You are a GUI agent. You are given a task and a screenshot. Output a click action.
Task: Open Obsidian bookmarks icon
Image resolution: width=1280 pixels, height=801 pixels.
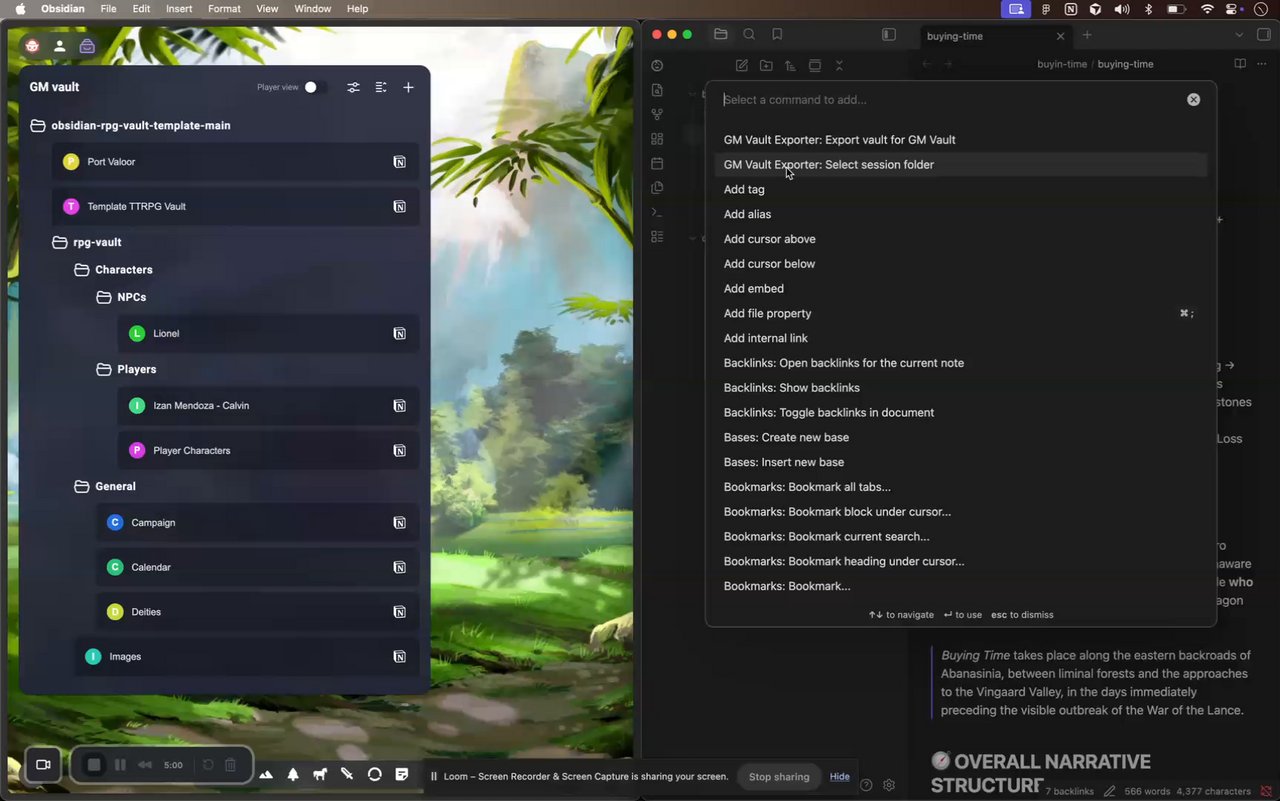[777, 34]
